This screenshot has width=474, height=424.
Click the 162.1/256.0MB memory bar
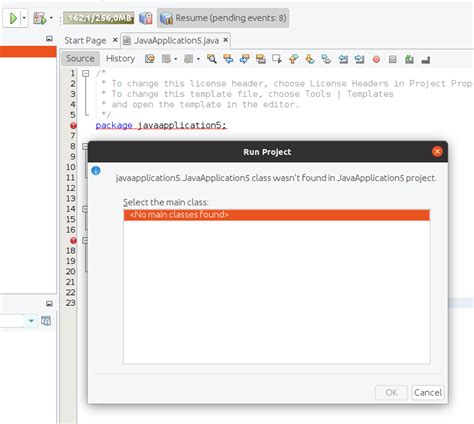98,18
